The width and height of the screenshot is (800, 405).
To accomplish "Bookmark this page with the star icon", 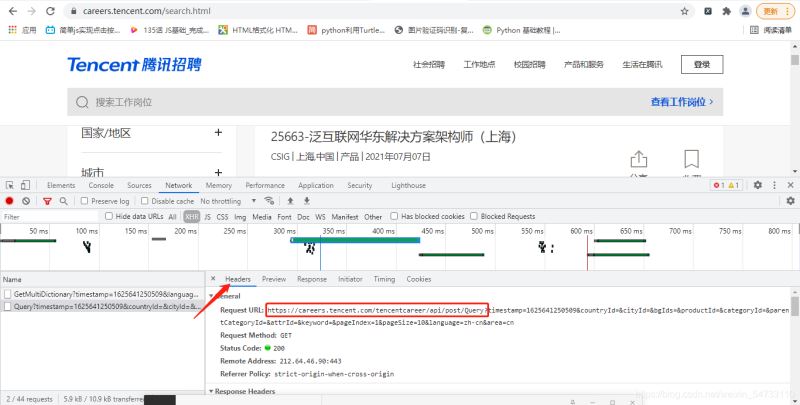I will click(x=685, y=11).
